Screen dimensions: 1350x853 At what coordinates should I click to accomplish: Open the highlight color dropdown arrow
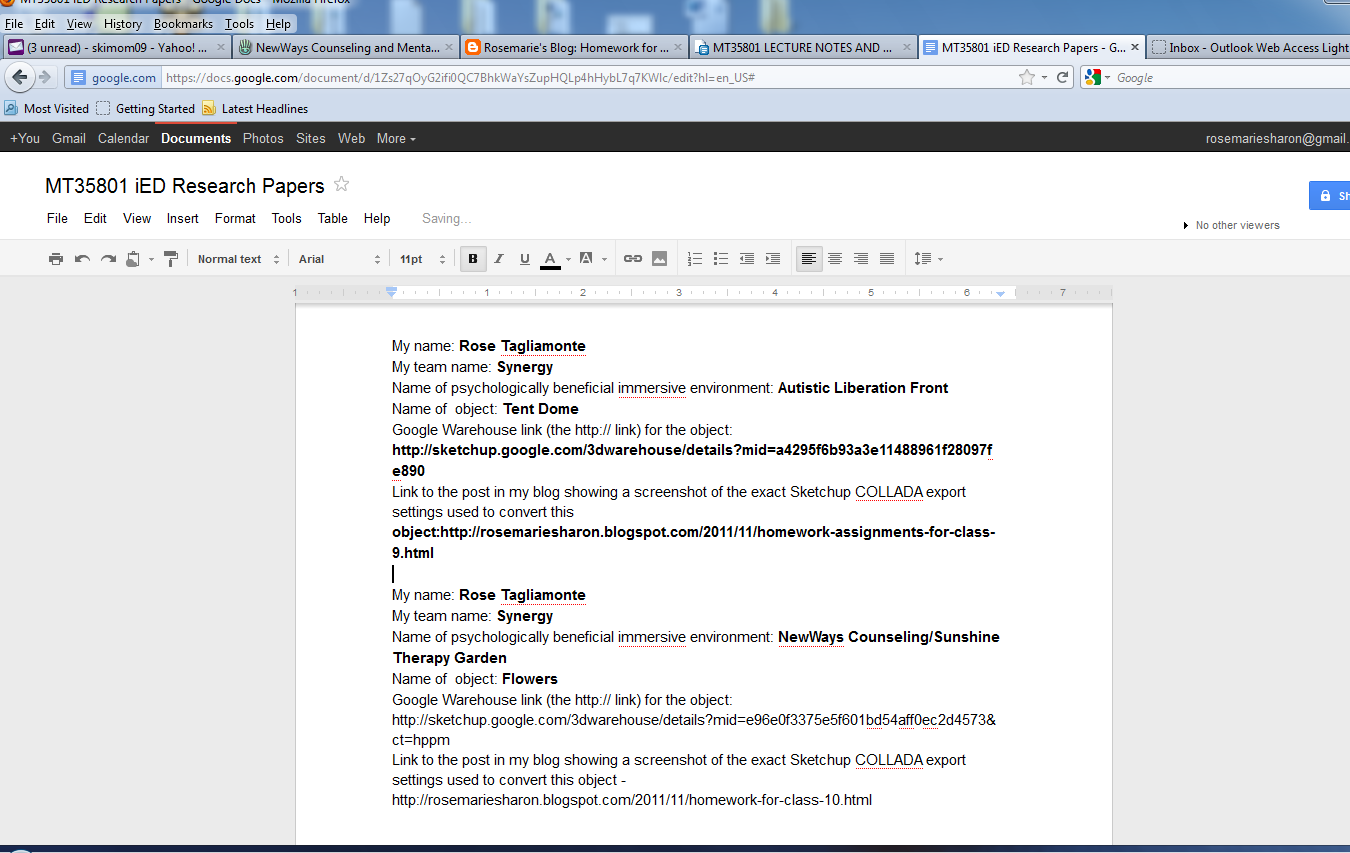pyautogui.click(x=605, y=259)
